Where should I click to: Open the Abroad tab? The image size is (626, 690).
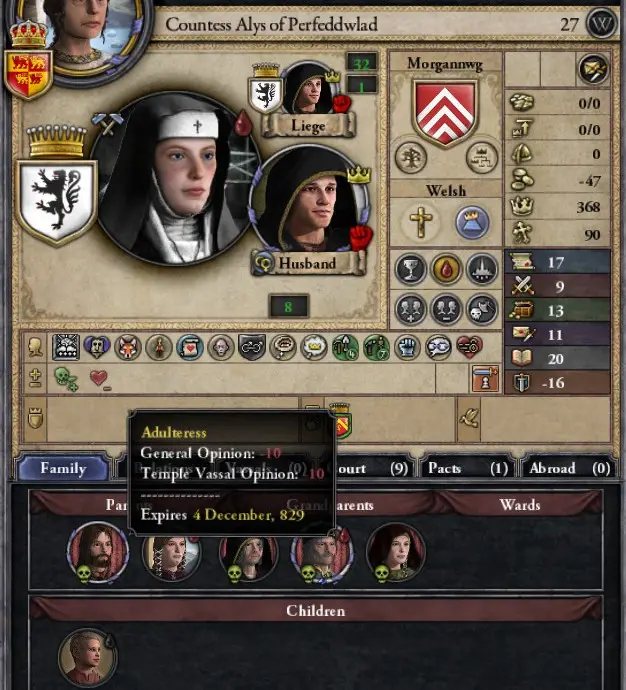pyautogui.click(x=569, y=468)
